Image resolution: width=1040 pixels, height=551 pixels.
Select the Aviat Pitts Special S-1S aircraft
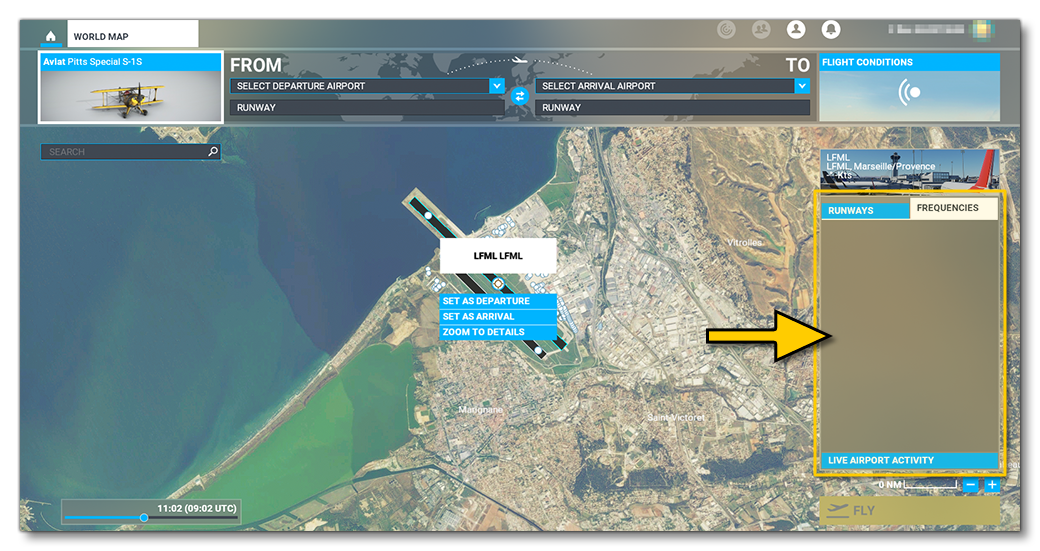(x=130, y=88)
